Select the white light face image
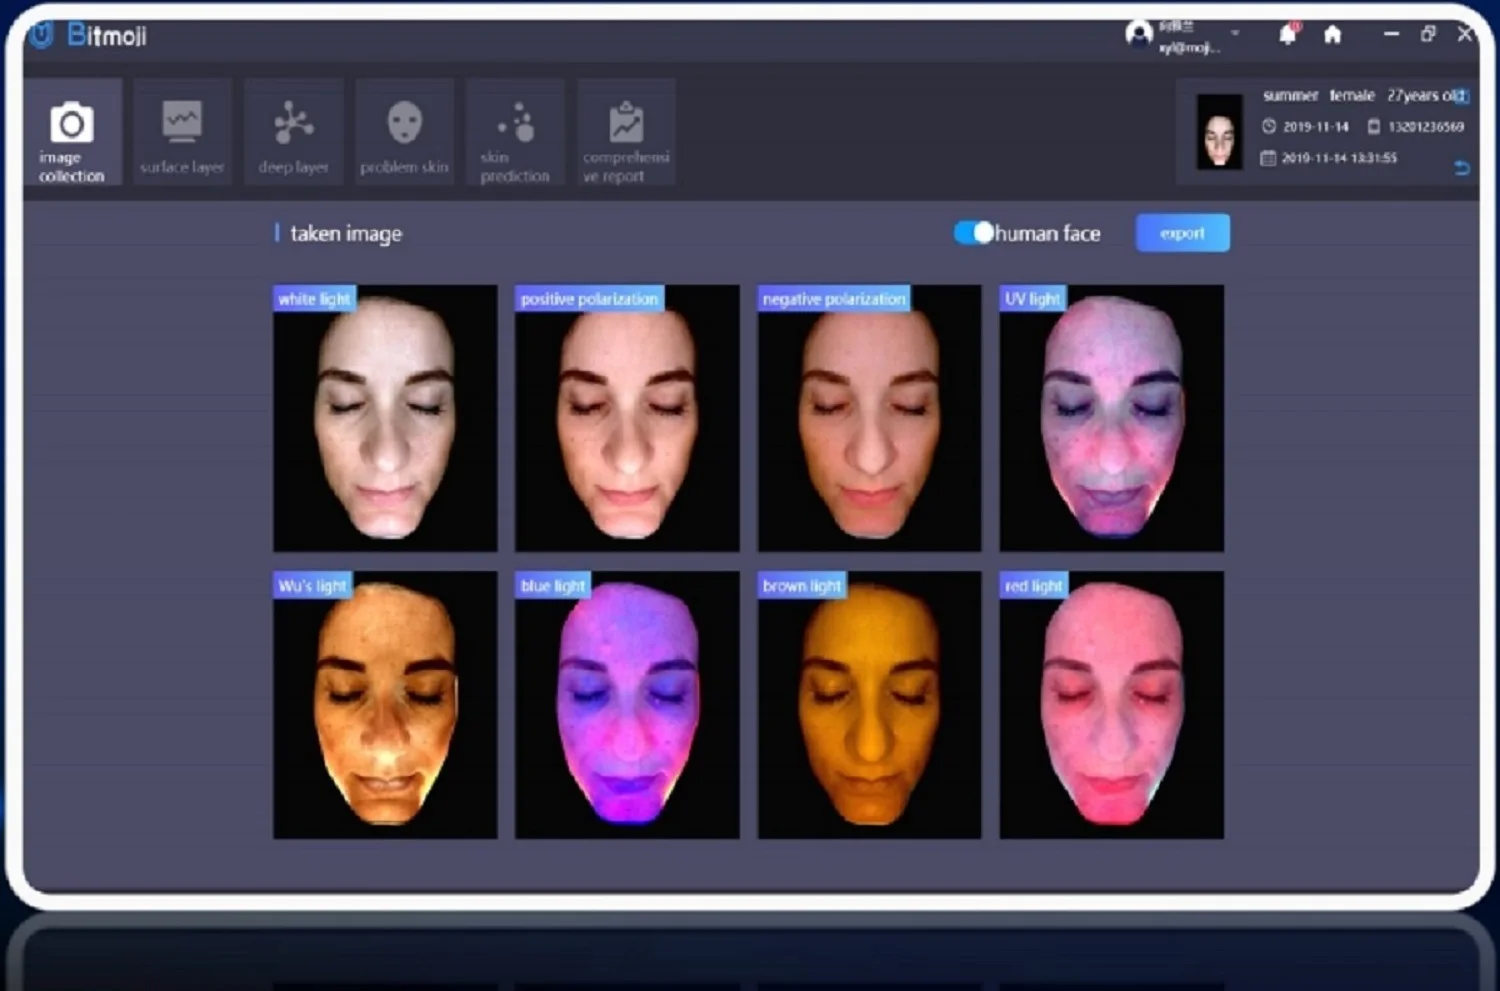This screenshot has width=1500, height=991. (x=385, y=418)
